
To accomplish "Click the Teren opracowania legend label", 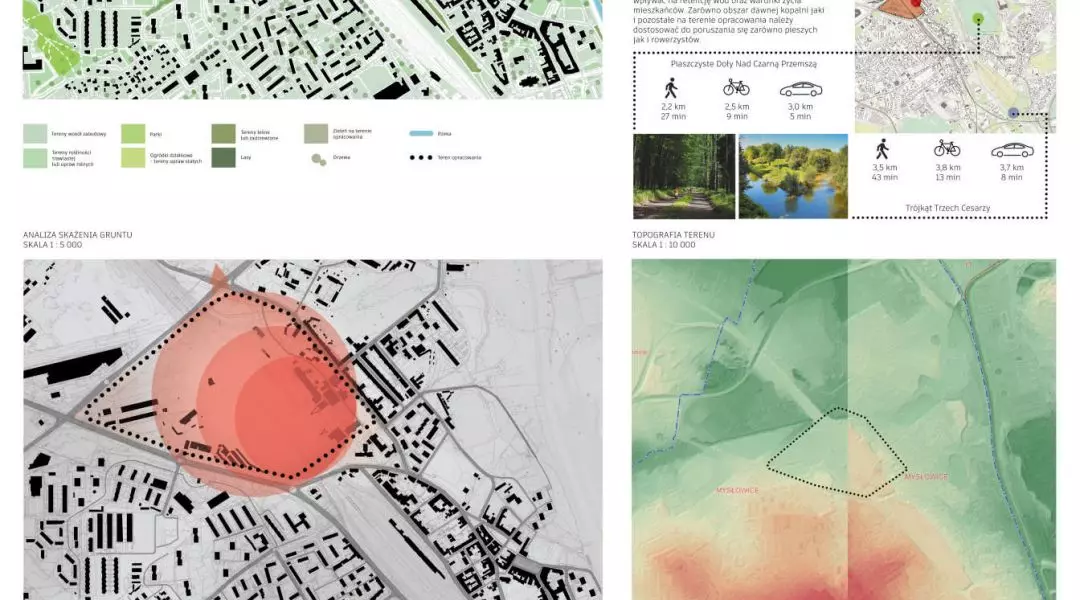I will tap(459, 158).
